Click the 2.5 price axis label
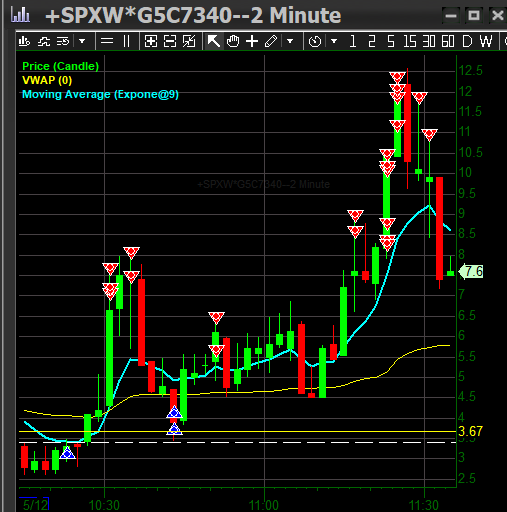The image size is (507, 512). tap(467, 479)
